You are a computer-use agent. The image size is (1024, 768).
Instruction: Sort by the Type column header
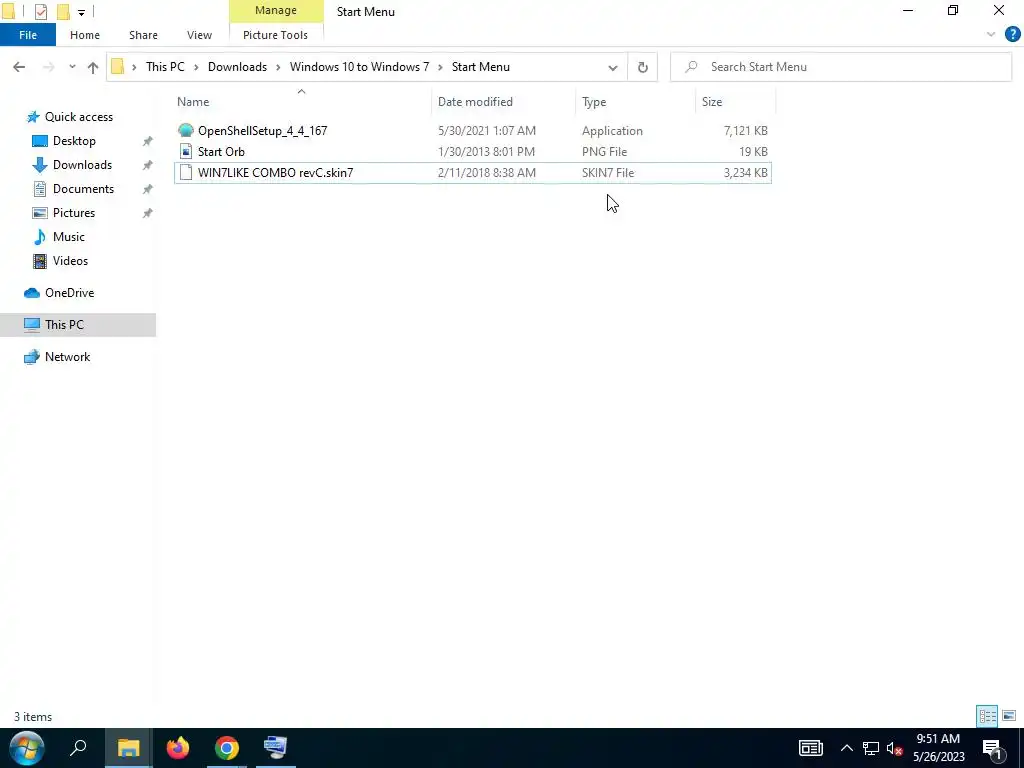(x=635, y=102)
